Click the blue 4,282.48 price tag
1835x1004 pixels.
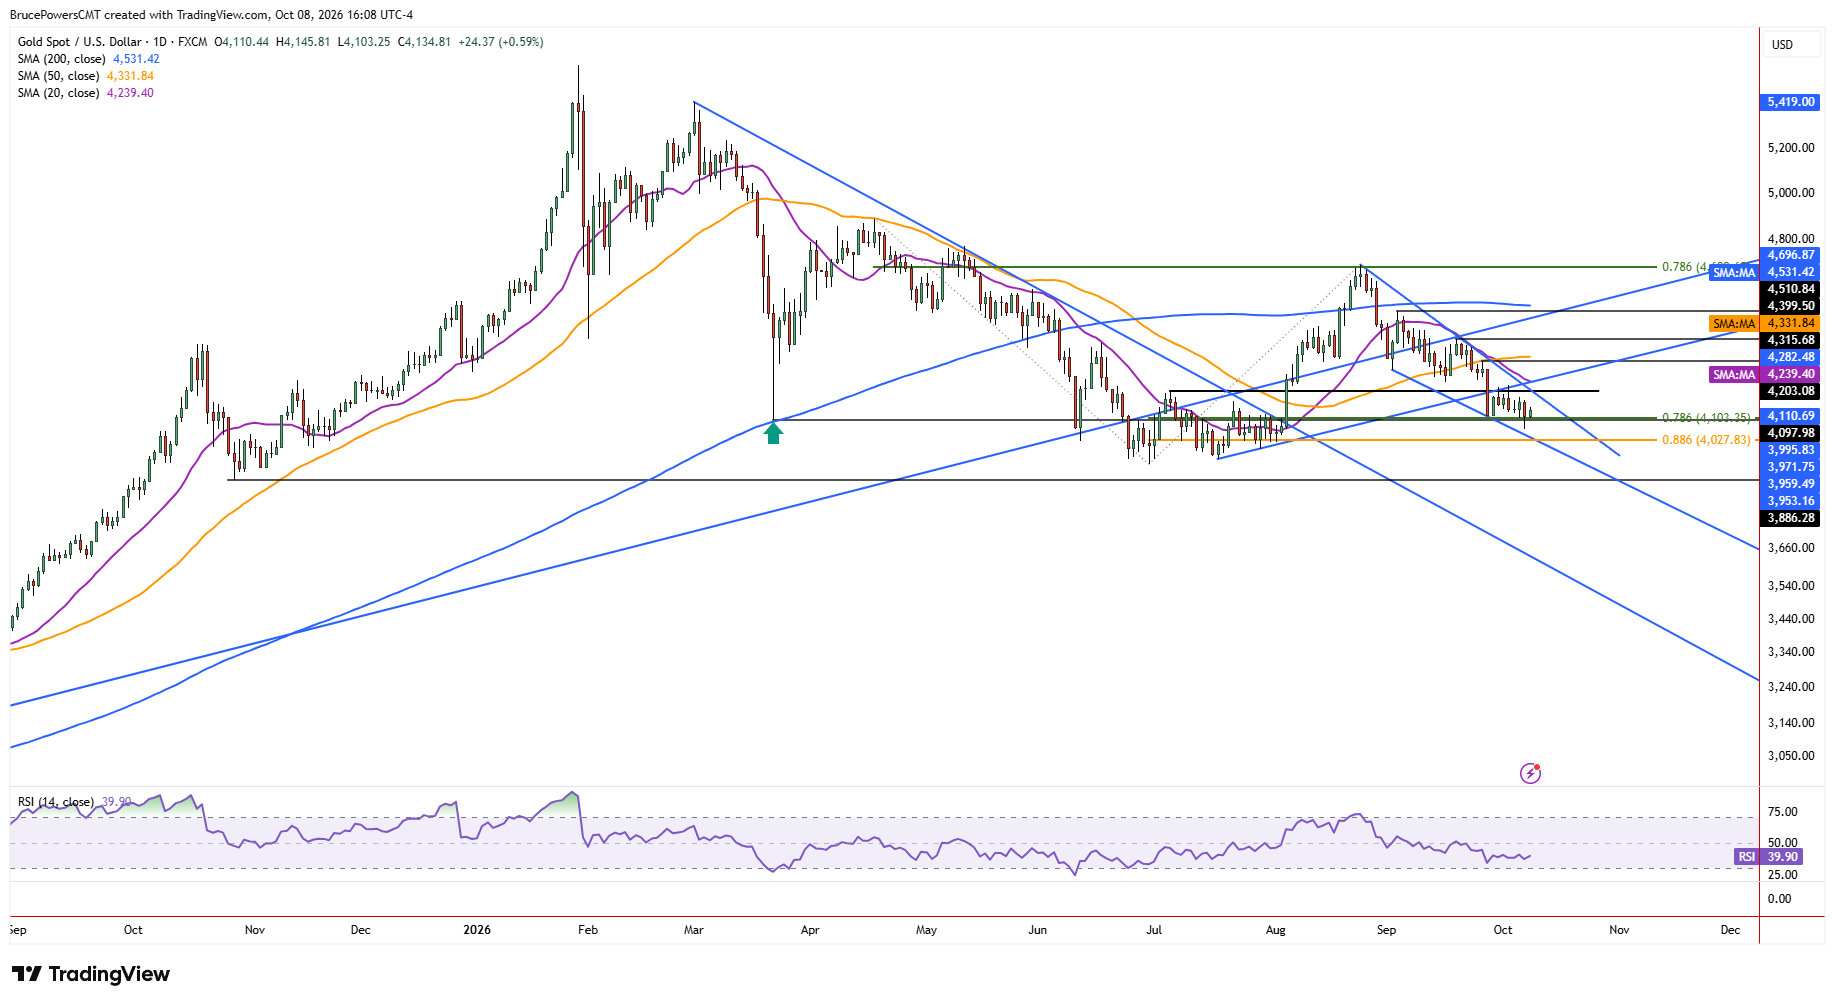coord(1789,357)
